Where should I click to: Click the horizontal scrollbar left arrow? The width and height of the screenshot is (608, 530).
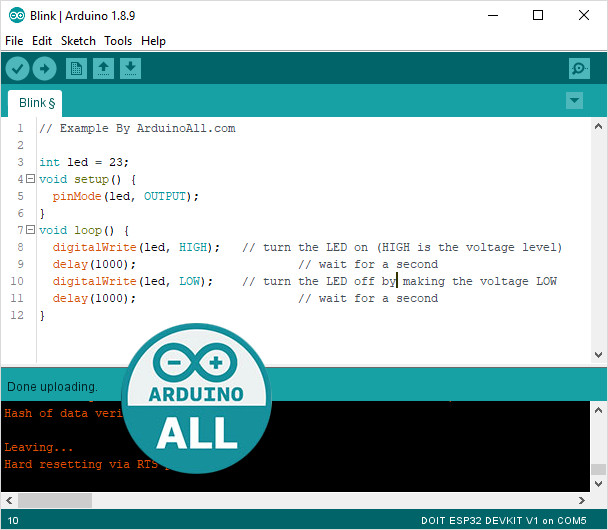[x=9, y=500]
